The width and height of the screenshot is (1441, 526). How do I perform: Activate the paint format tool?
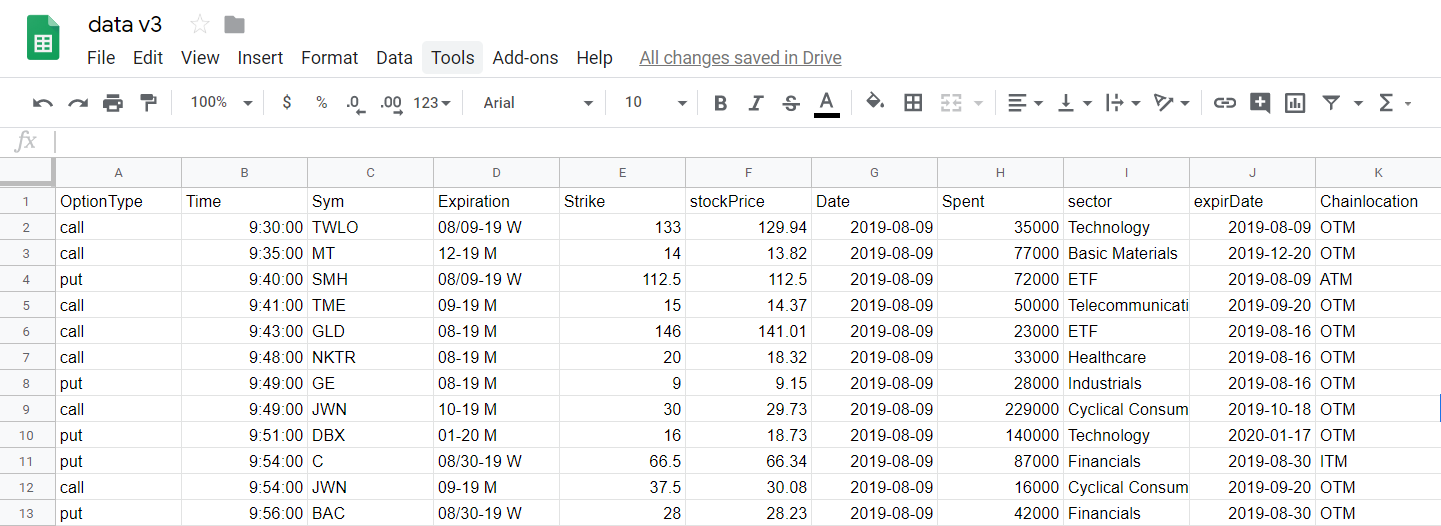pos(148,102)
